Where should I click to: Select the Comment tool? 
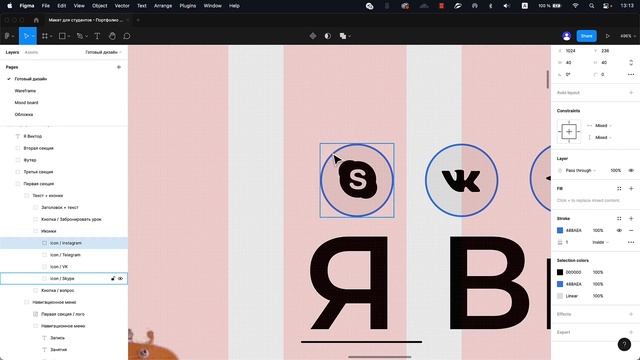[x=127, y=36]
